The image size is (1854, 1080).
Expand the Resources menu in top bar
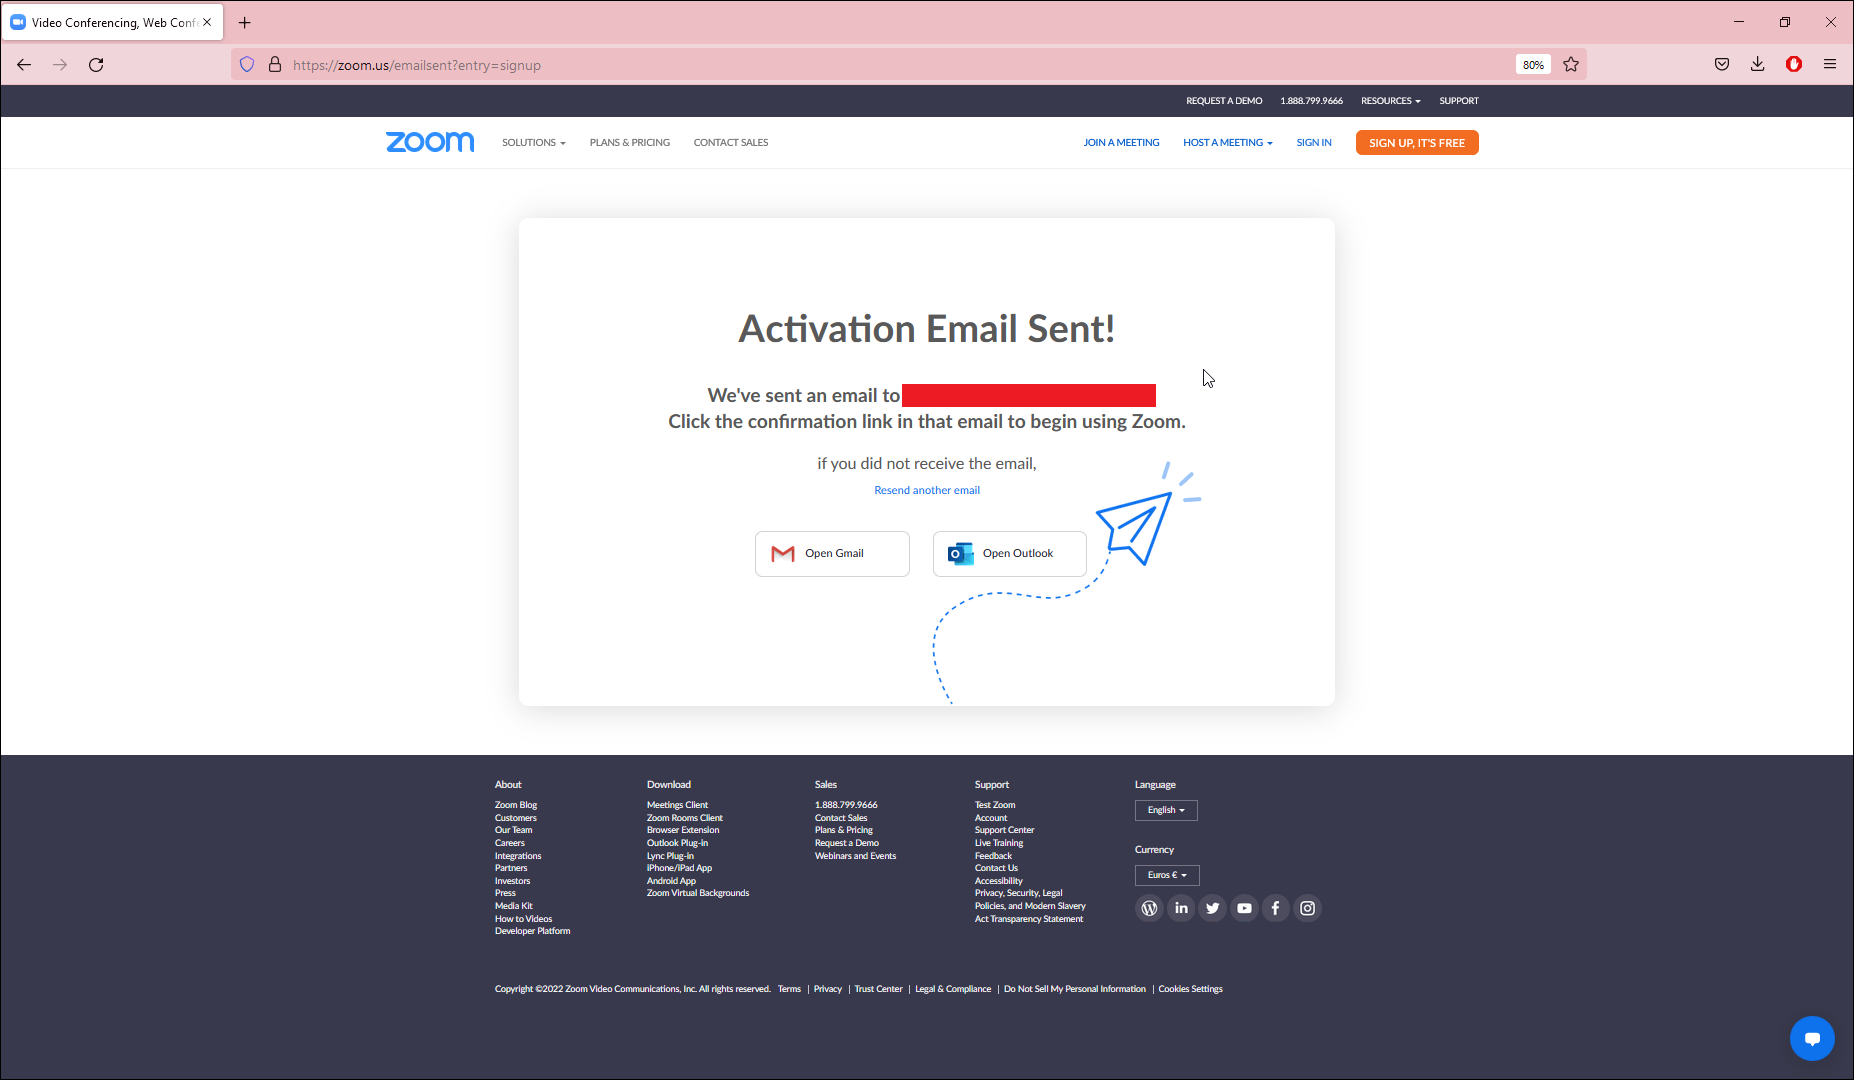[x=1390, y=101]
